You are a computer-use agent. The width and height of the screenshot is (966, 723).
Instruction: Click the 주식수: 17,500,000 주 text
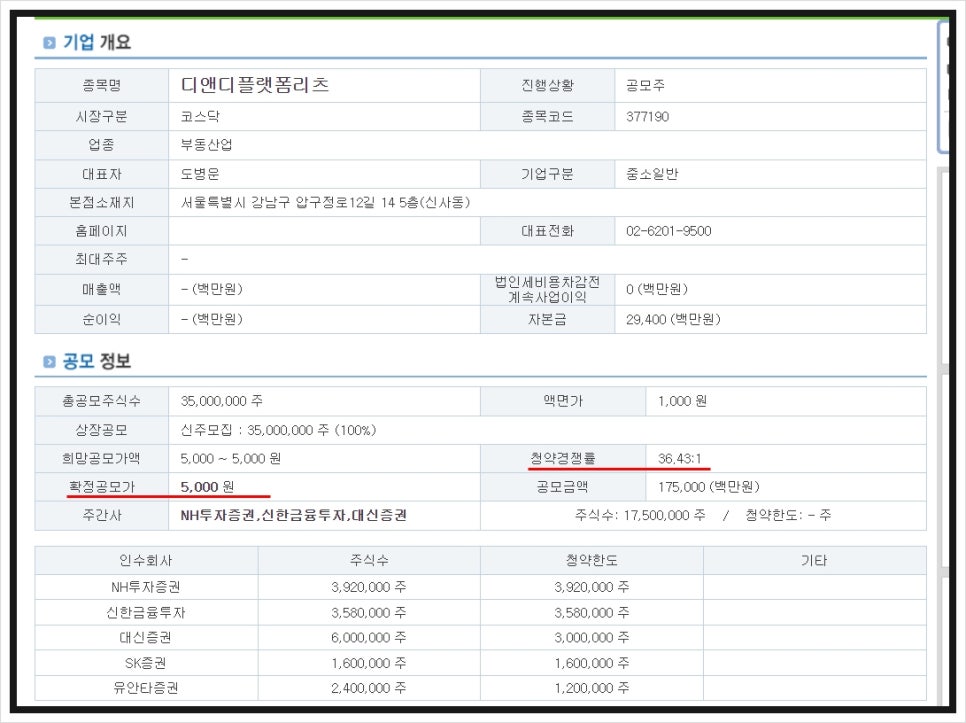click(639, 515)
